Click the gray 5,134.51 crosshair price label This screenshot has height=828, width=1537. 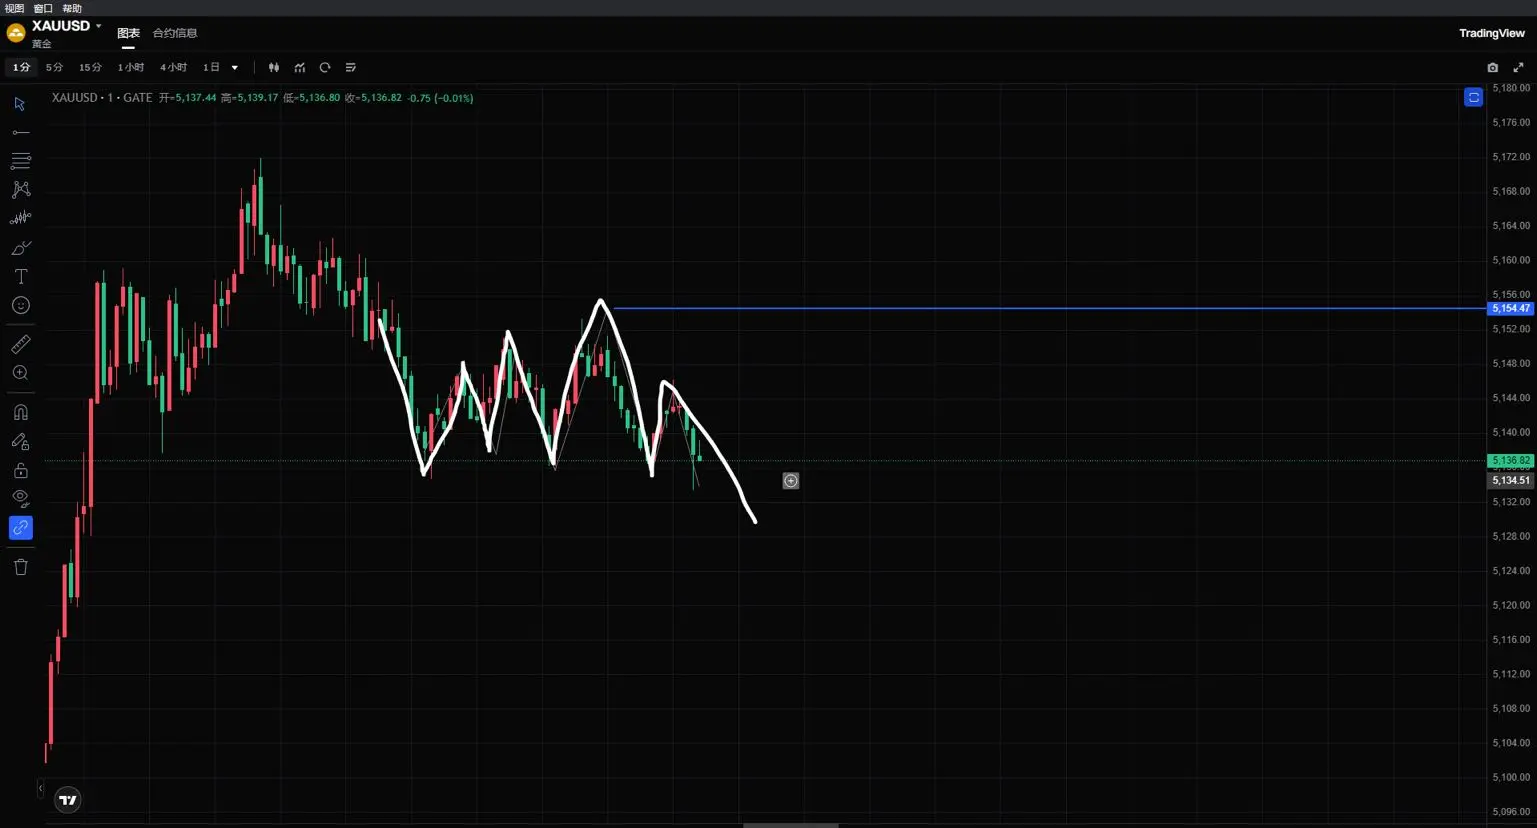coord(1510,481)
